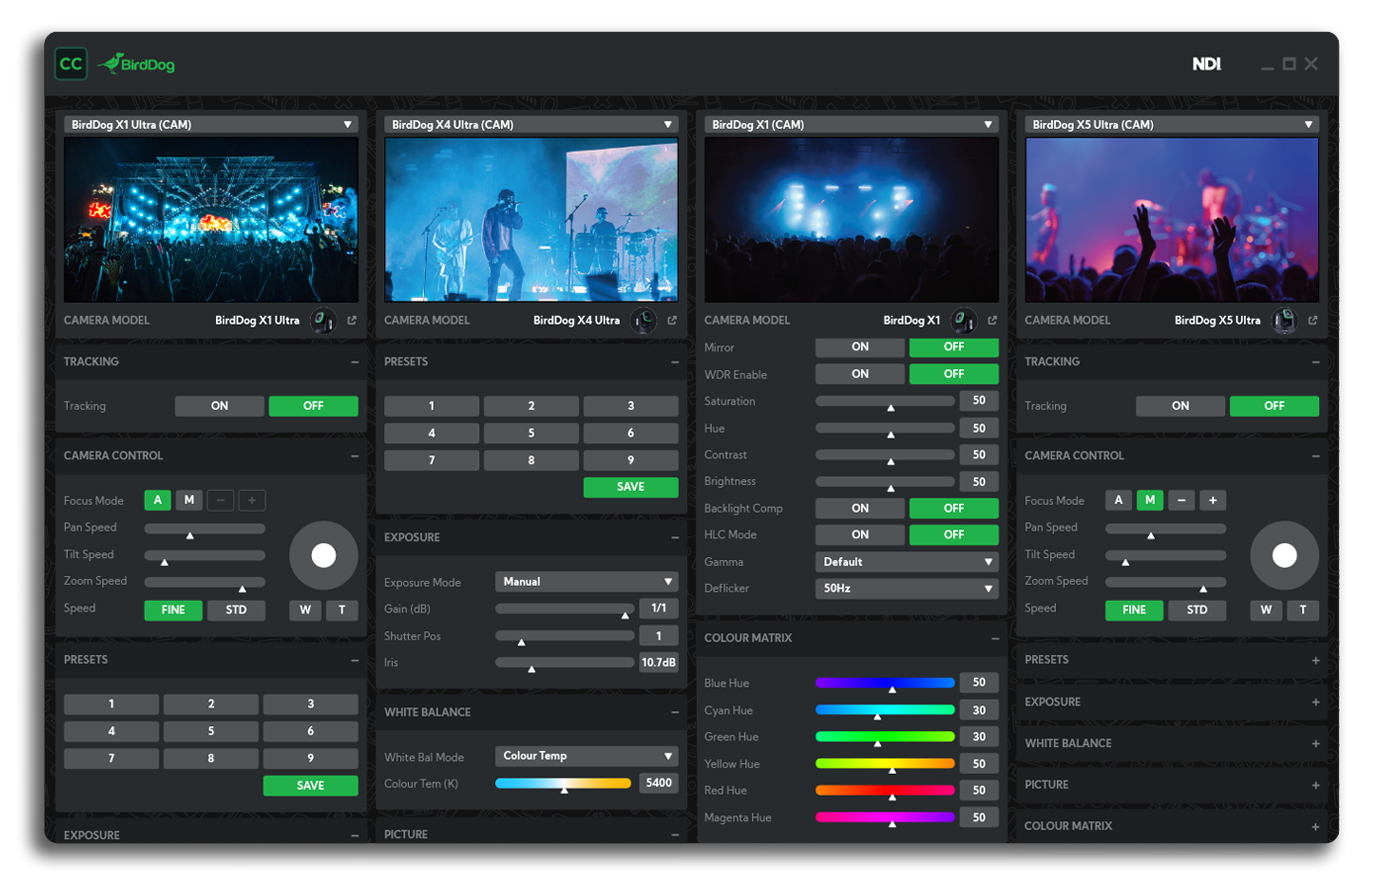Open the Exposure Mode dropdown
The width and height of the screenshot is (1384, 880).
586,582
